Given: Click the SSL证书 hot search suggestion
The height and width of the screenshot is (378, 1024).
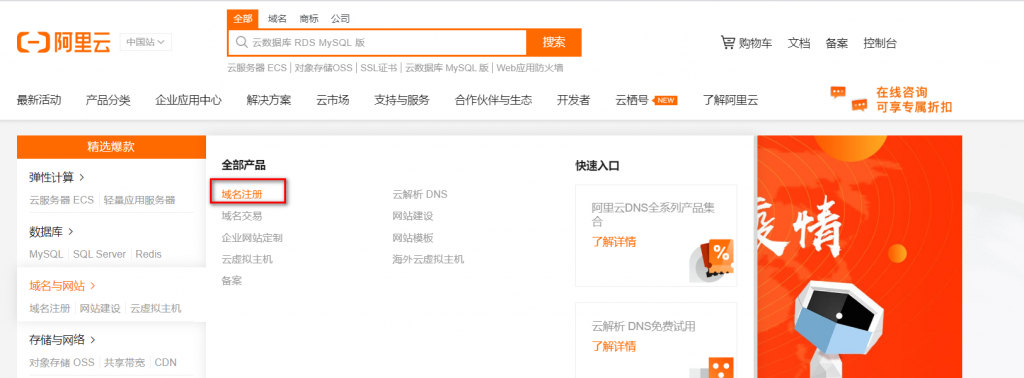Looking at the screenshot, I should point(379,67).
